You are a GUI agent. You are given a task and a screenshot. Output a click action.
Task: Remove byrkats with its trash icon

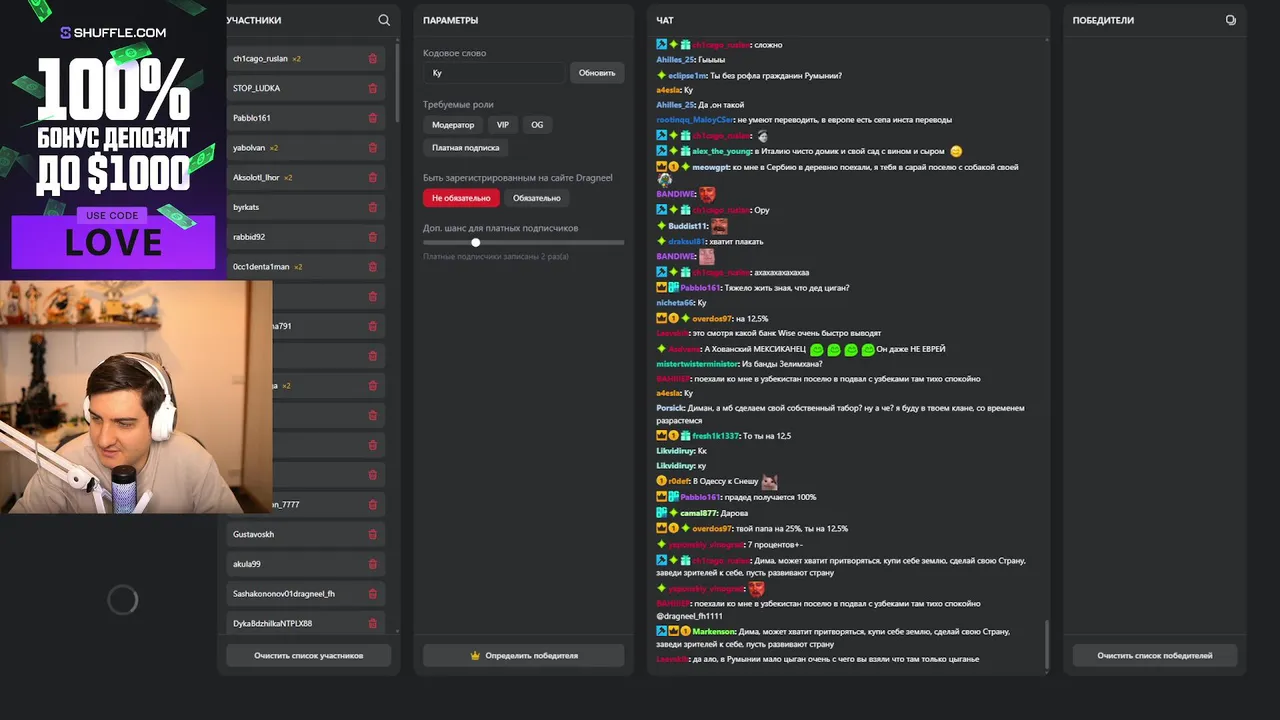(x=373, y=207)
